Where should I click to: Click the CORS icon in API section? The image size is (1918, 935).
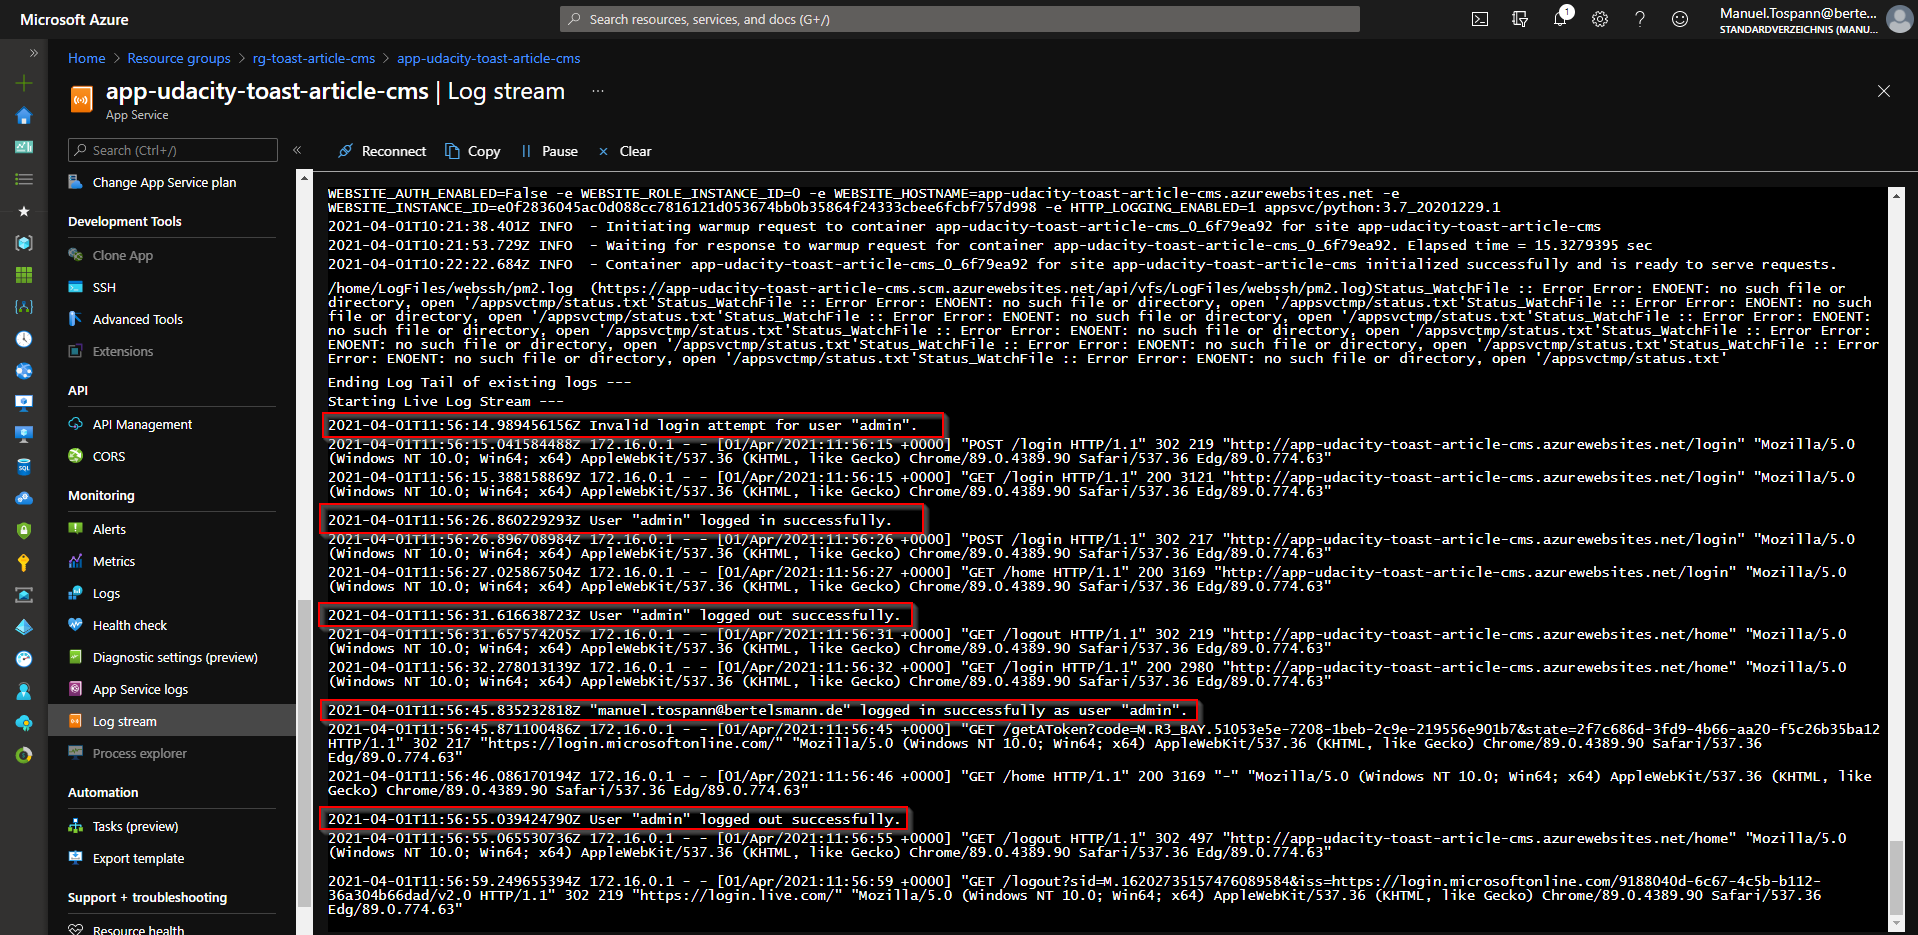75,455
